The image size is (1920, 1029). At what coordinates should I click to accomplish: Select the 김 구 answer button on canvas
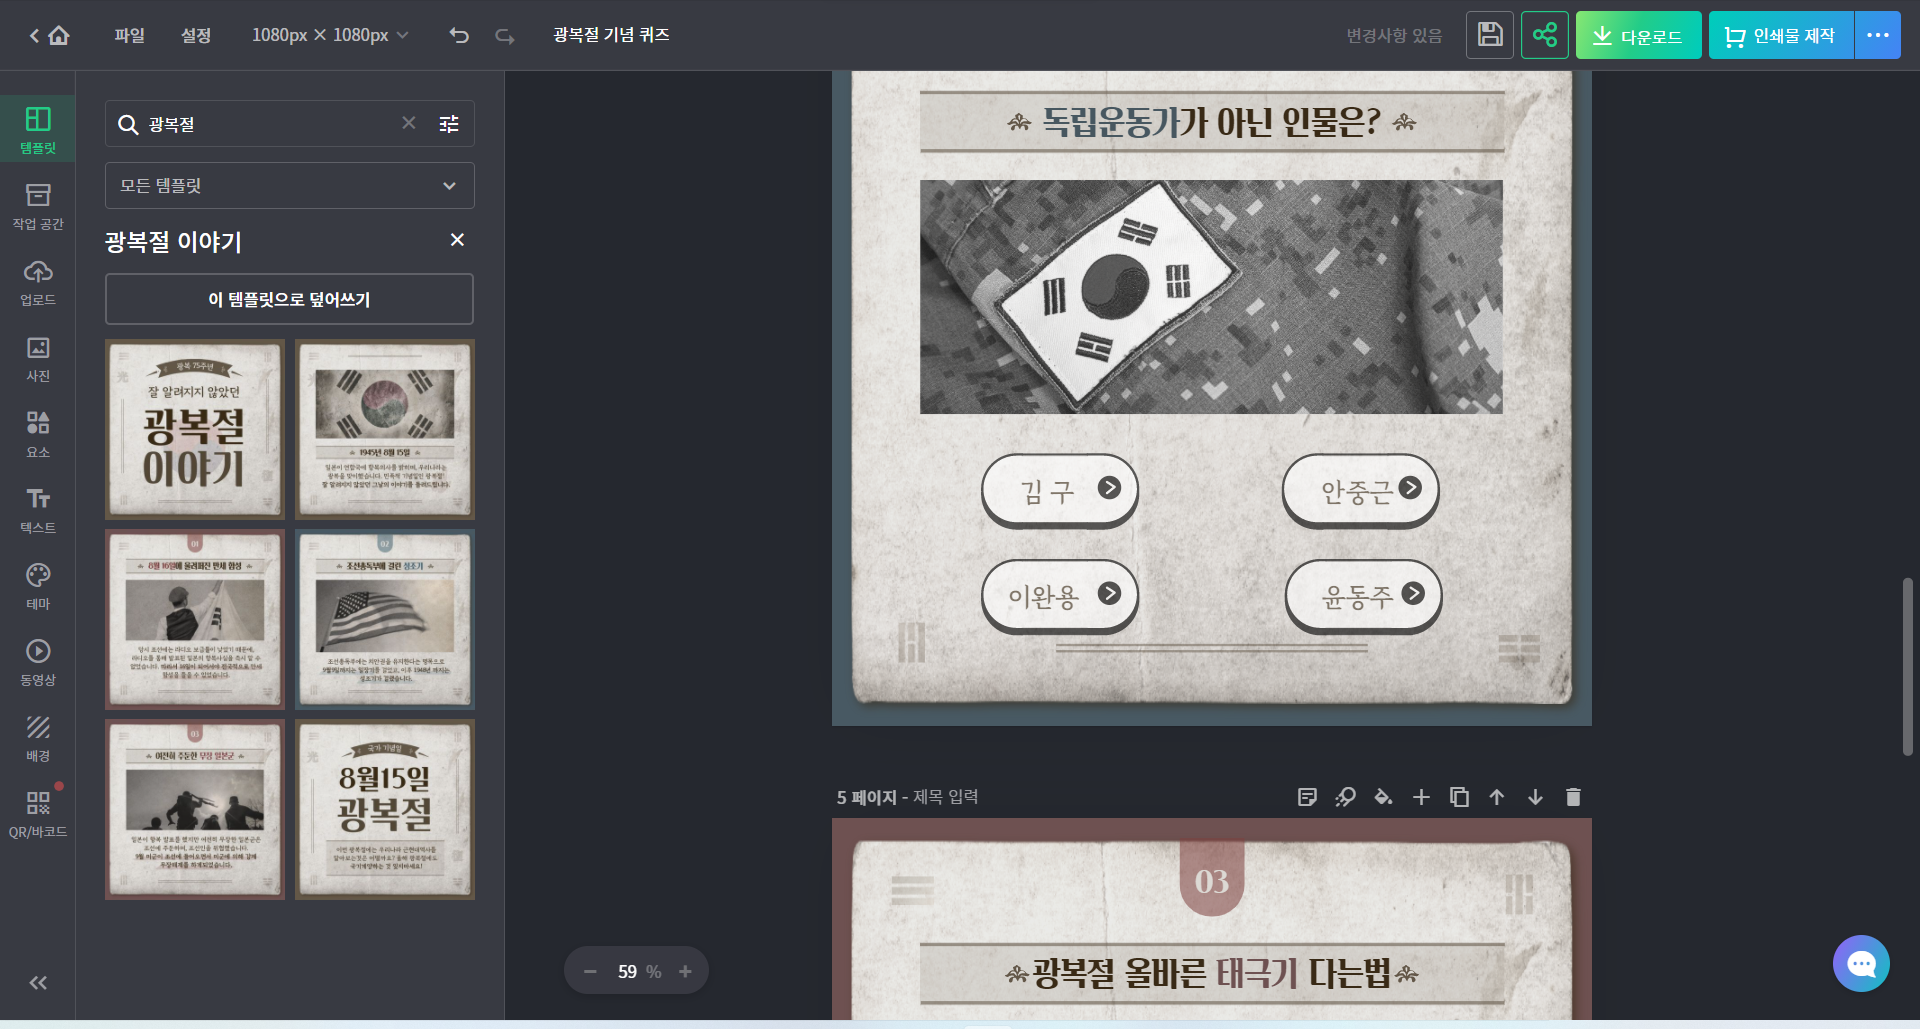click(1060, 490)
